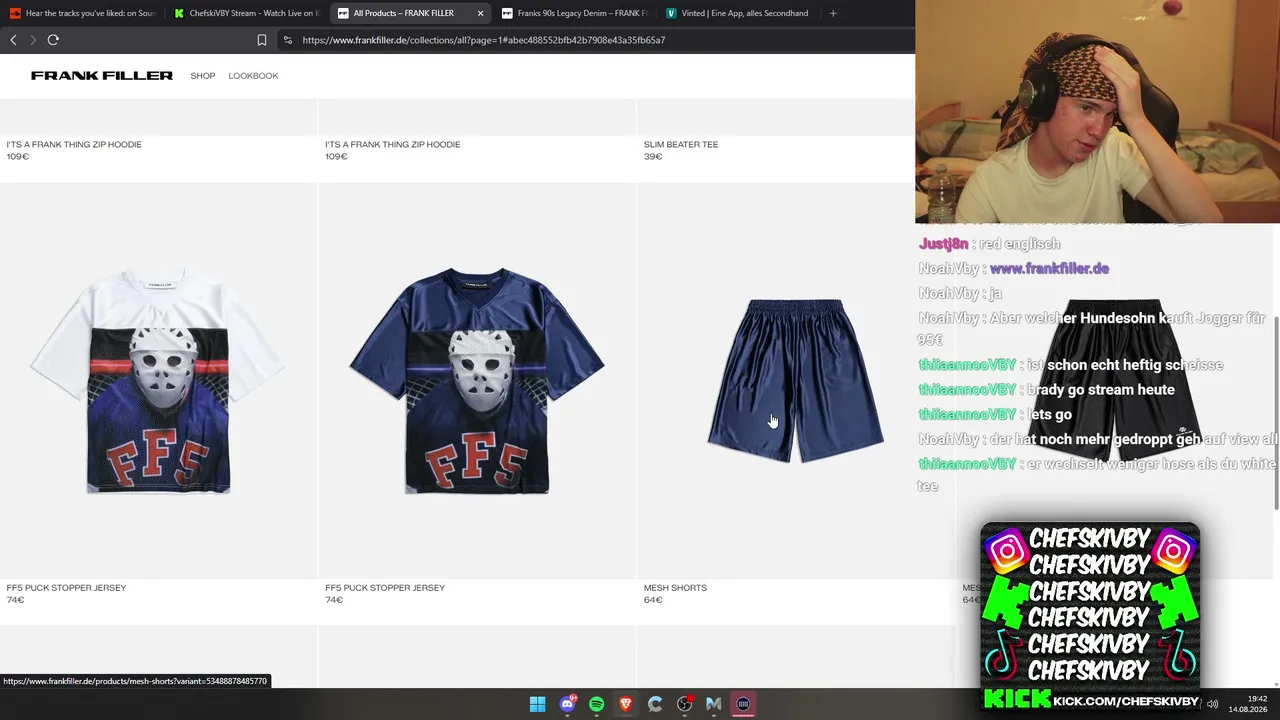Switch to the Vinted tab

(738, 13)
